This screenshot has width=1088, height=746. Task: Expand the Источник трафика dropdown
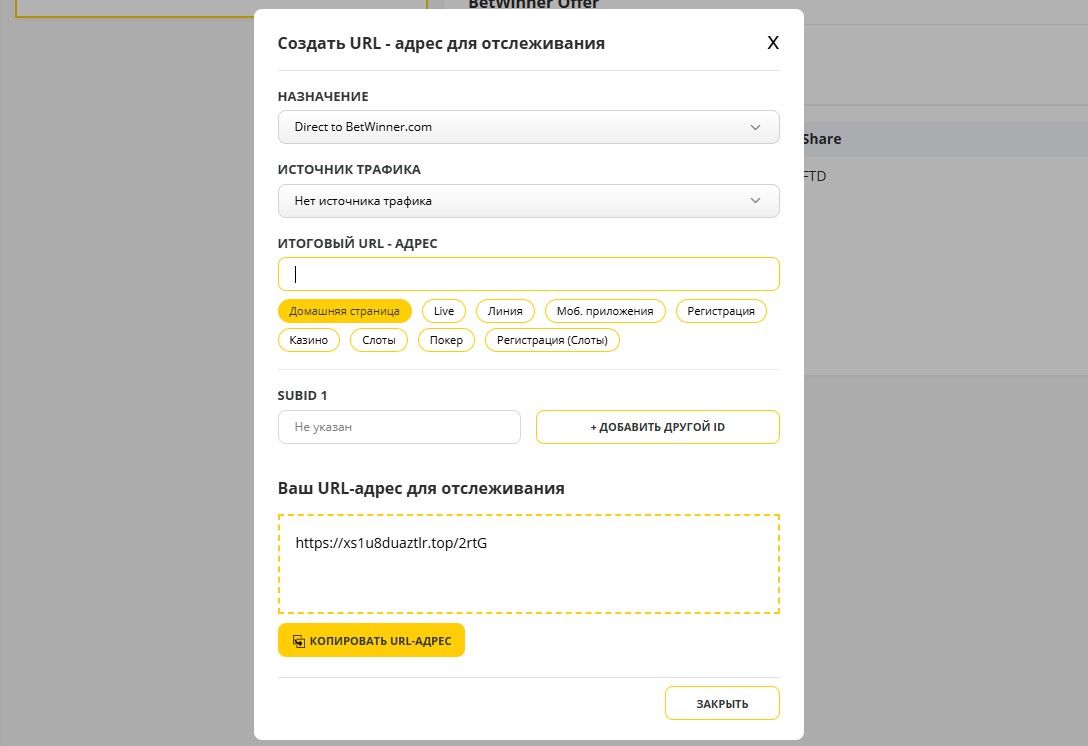click(x=529, y=201)
